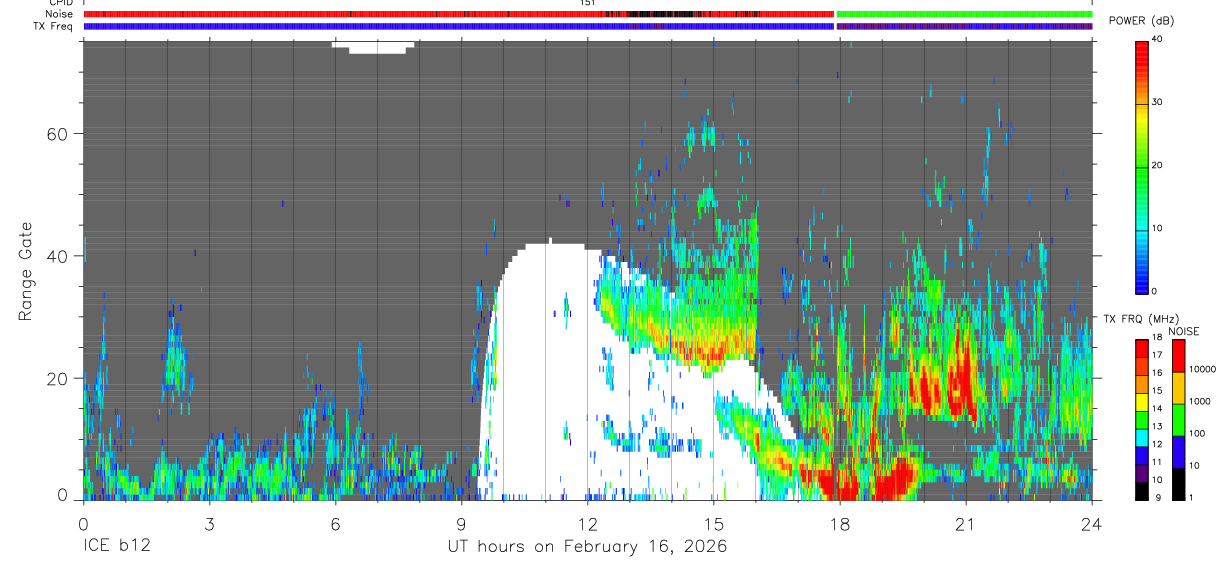Click the 1 label on NOISE scale
The width and height of the screenshot is (1228, 567).
(1191, 497)
